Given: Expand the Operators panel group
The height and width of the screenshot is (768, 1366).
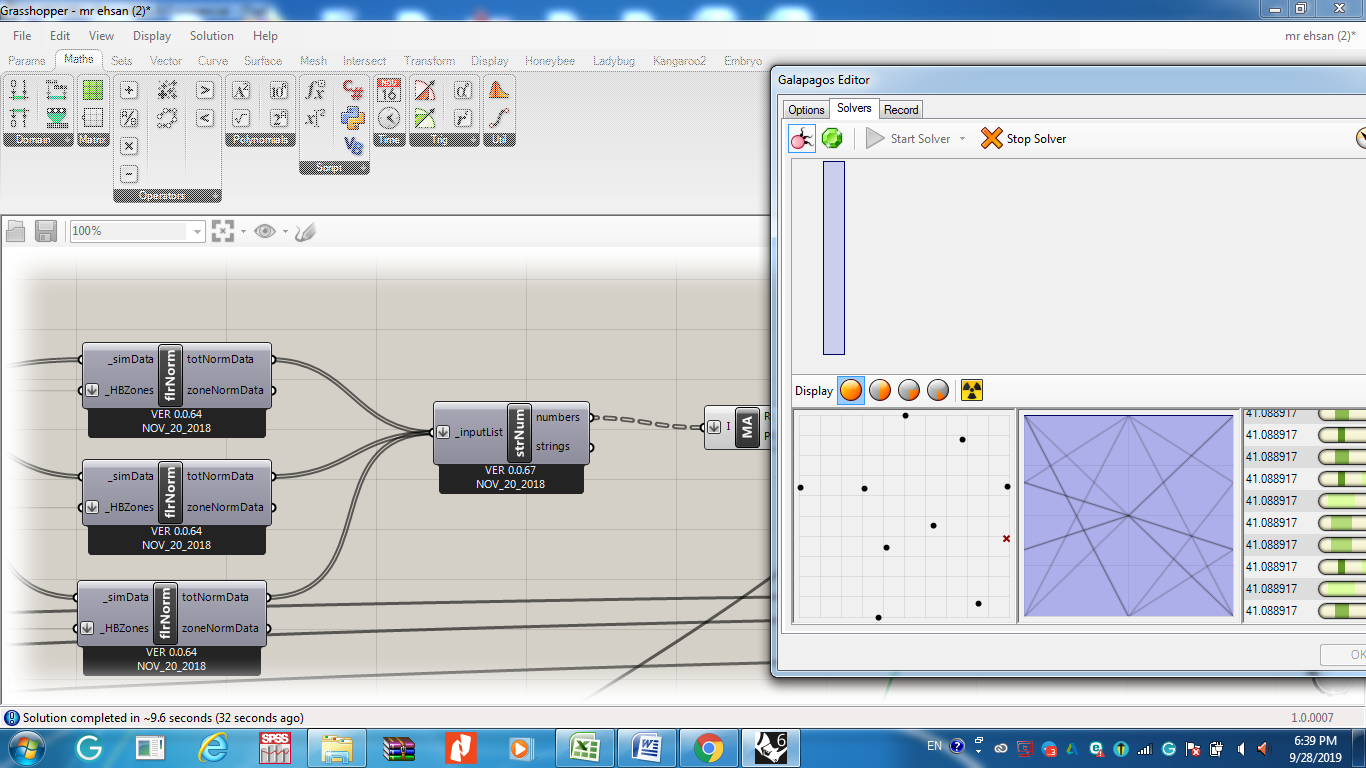Looking at the screenshot, I should (x=167, y=196).
